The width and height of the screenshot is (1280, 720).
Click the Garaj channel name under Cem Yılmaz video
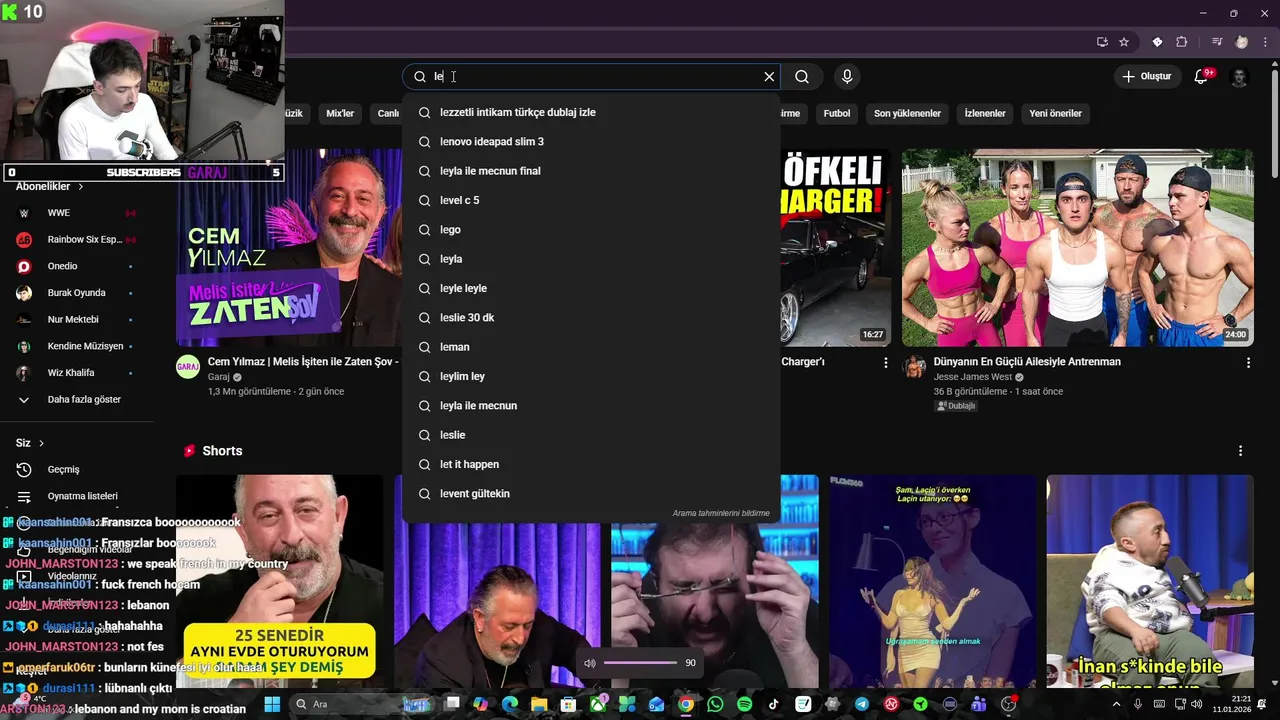[219, 377]
